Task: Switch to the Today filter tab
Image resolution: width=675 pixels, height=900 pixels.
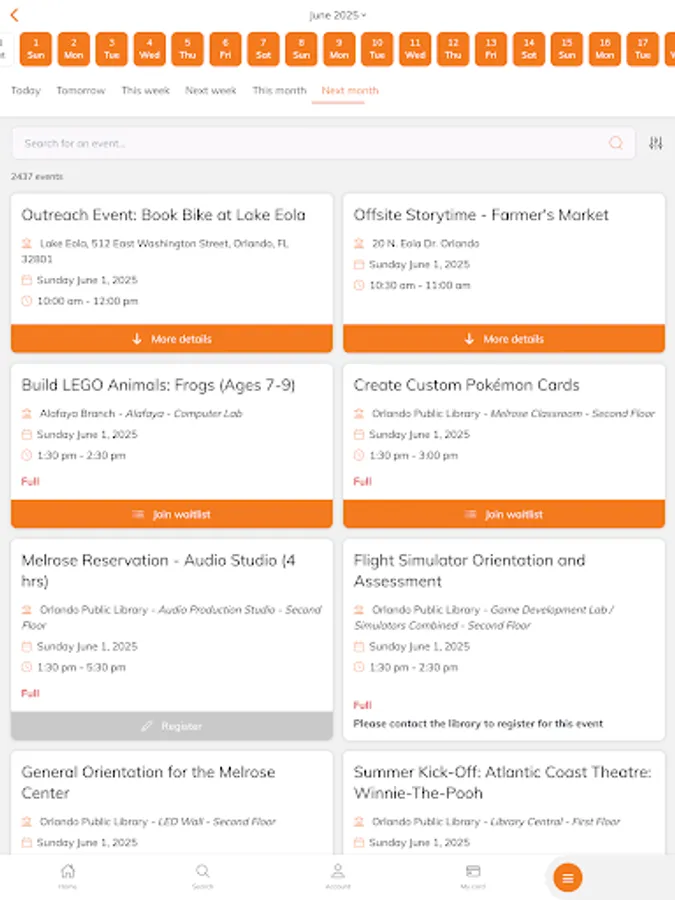Action: [x=25, y=90]
